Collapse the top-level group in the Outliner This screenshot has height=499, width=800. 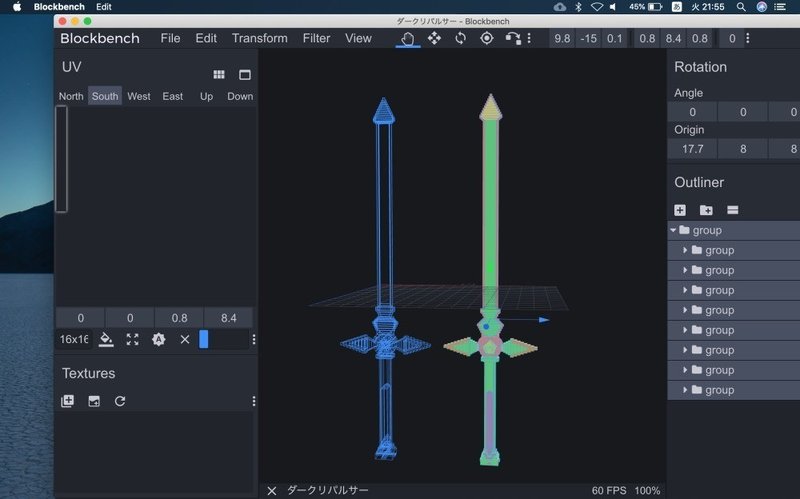coord(673,230)
